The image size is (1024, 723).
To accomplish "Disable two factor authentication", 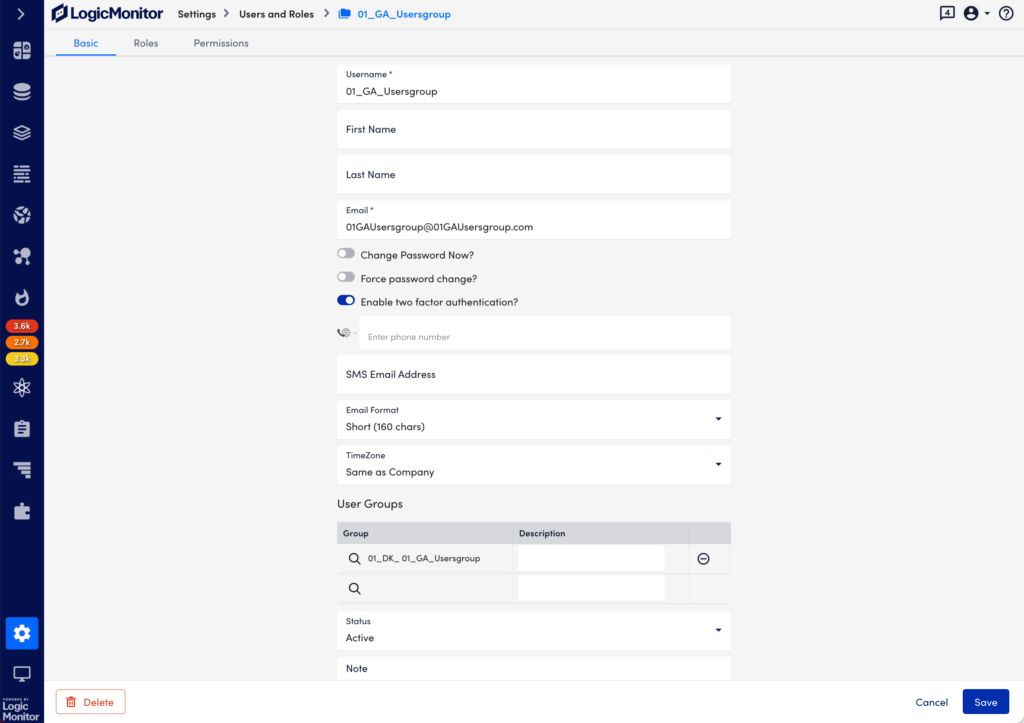I will pos(345,301).
